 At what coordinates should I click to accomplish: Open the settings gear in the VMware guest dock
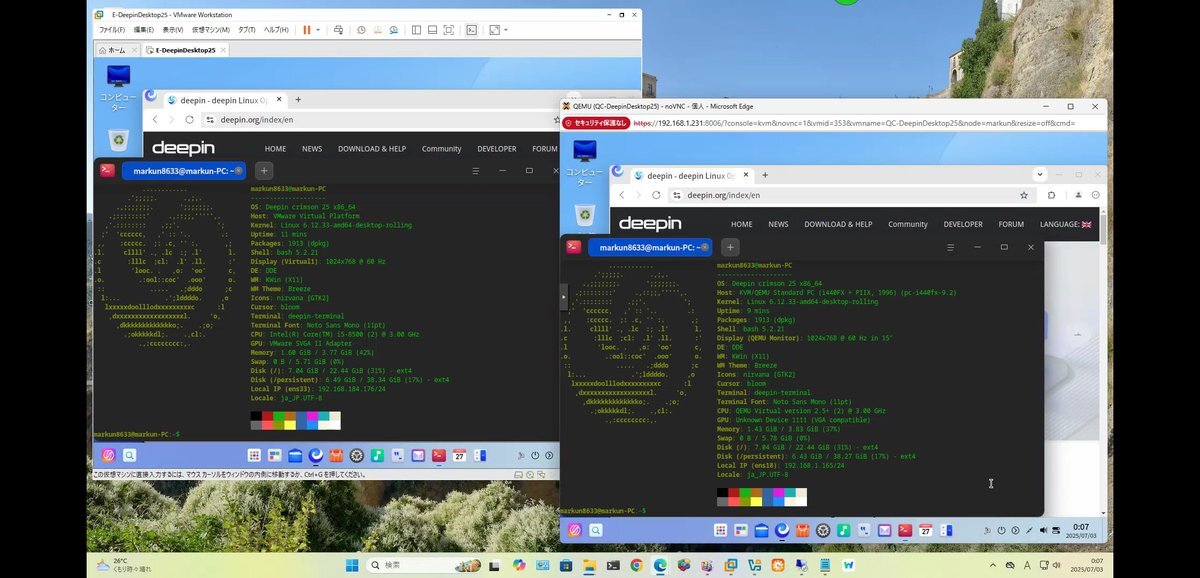[x=357, y=455]
